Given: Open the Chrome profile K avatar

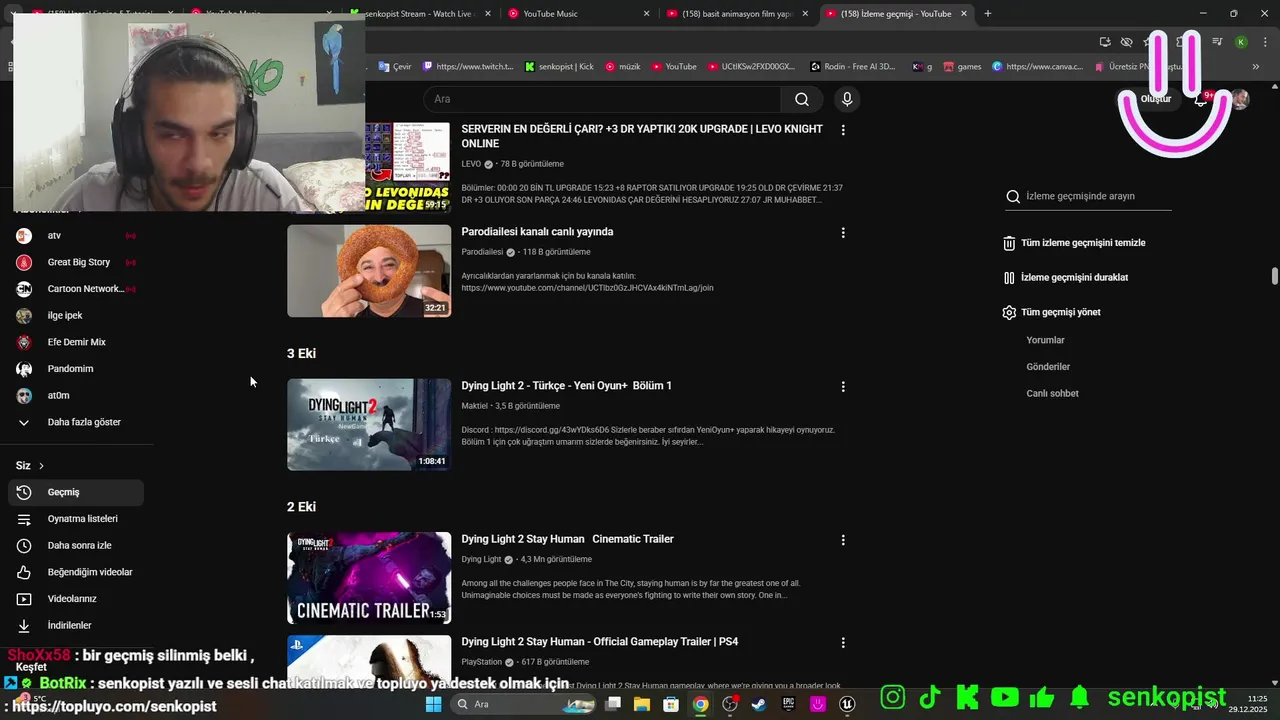Looking at the screenshot, I should tap(1241, 42).
